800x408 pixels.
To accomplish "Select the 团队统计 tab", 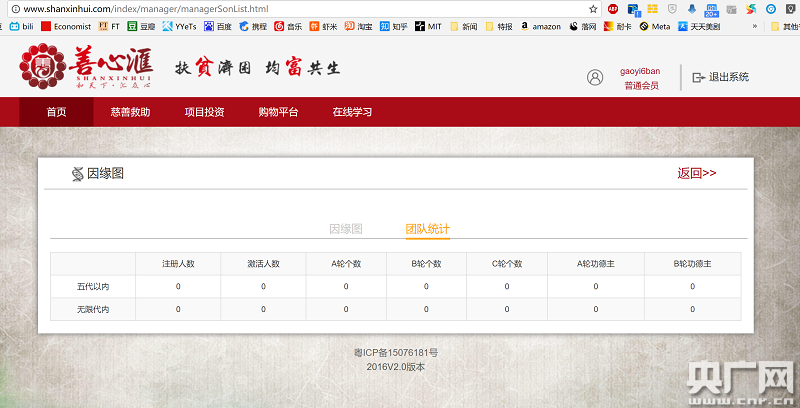I will 427,229.
